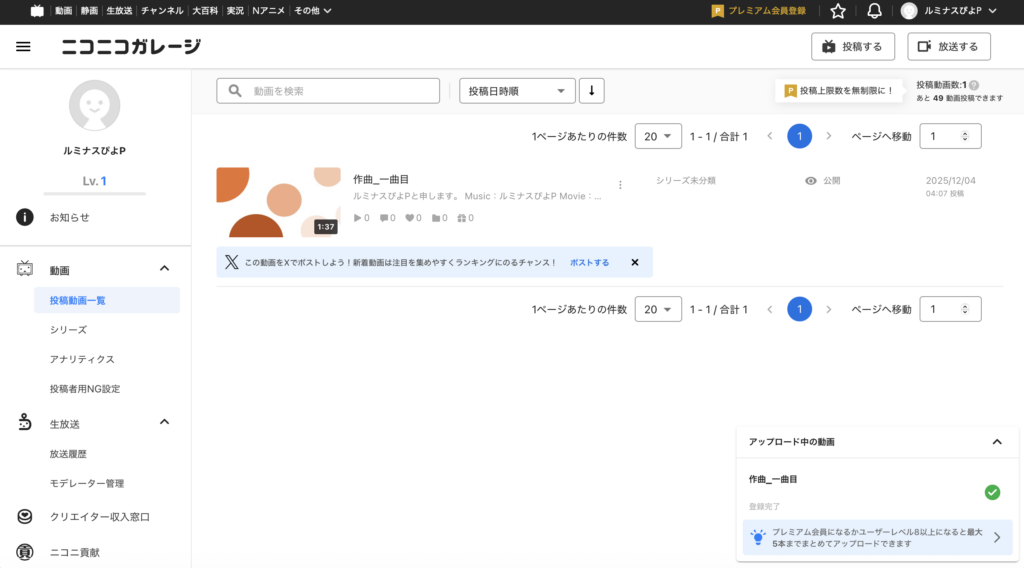The width and height of the screenshot is (1024, 568).
Task: Collapse the 生放送 sidebar section
Action: click(165, 423)
